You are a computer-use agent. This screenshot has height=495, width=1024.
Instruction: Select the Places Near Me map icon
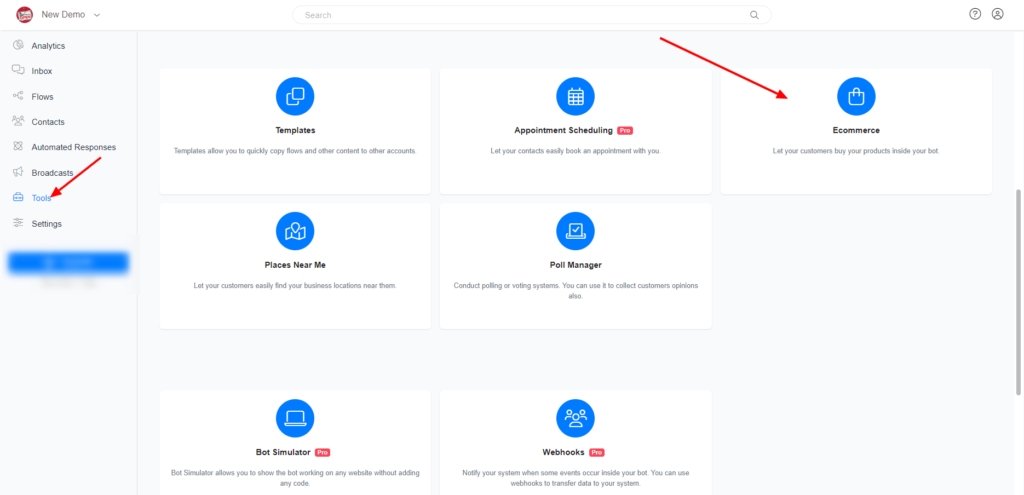click(x=295, y=232)
